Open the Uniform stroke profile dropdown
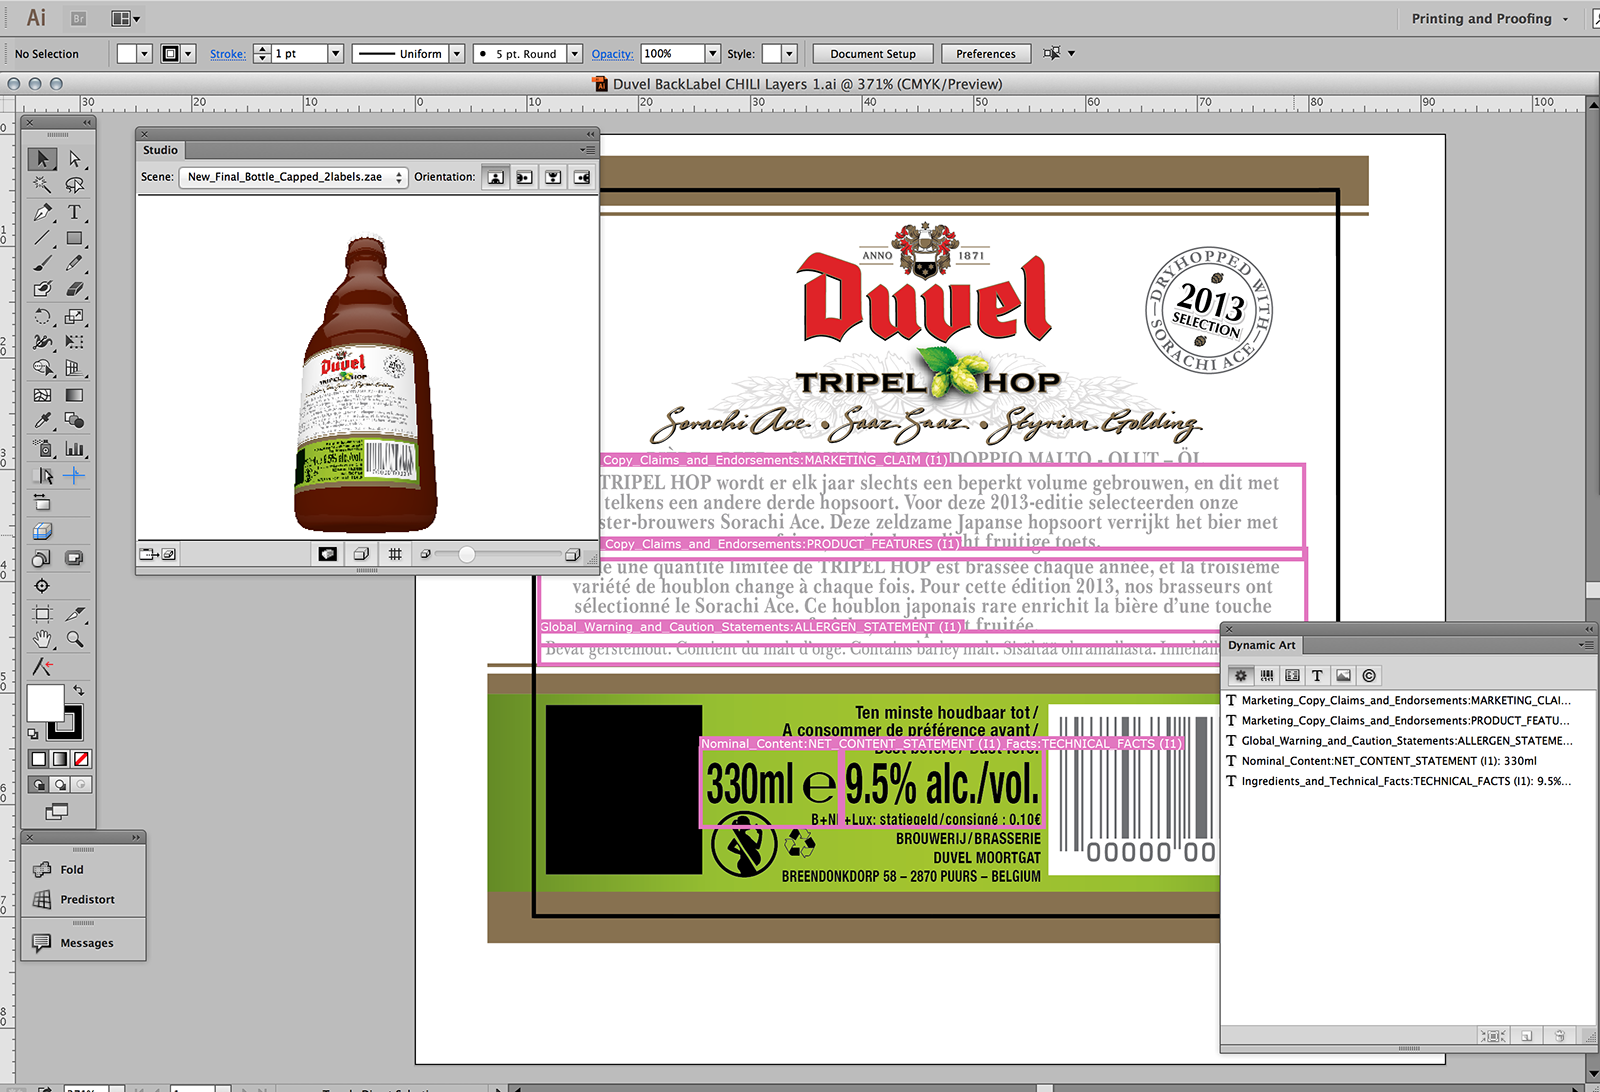This screenshot has width=1600, height=1092. tap(457, 54)
